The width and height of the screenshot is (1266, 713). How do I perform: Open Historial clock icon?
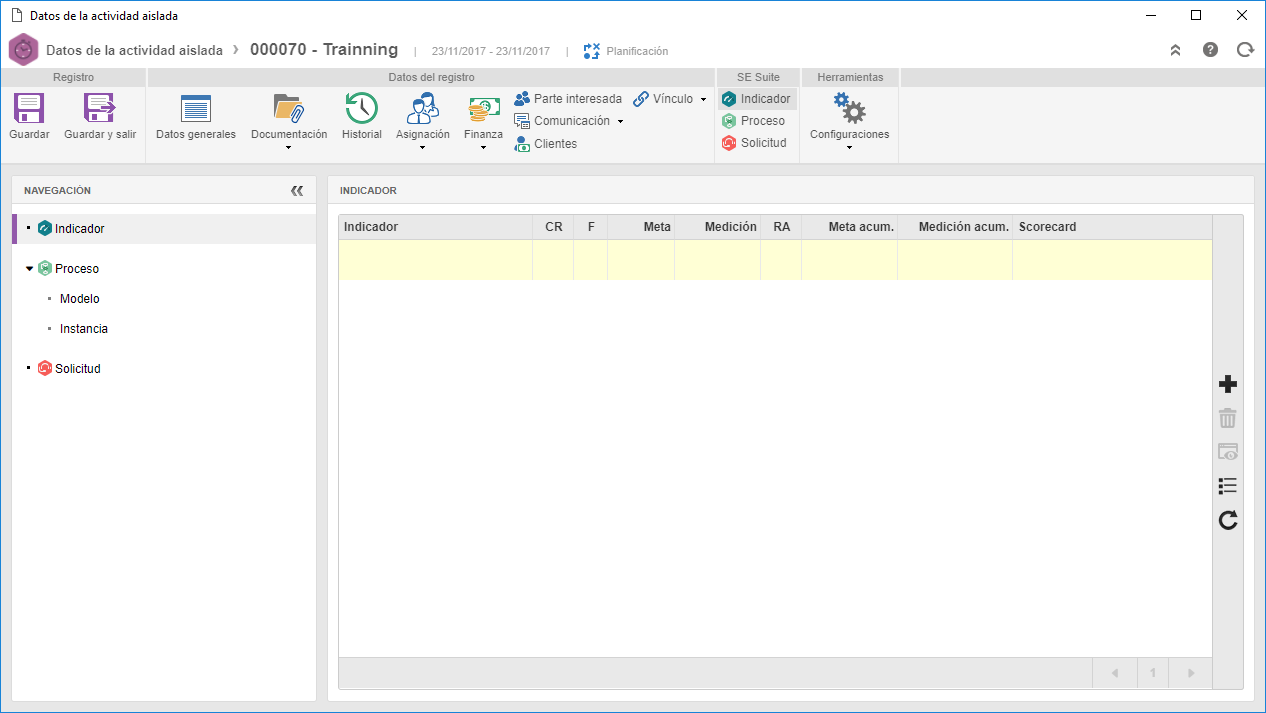click(x=361, y=108)
